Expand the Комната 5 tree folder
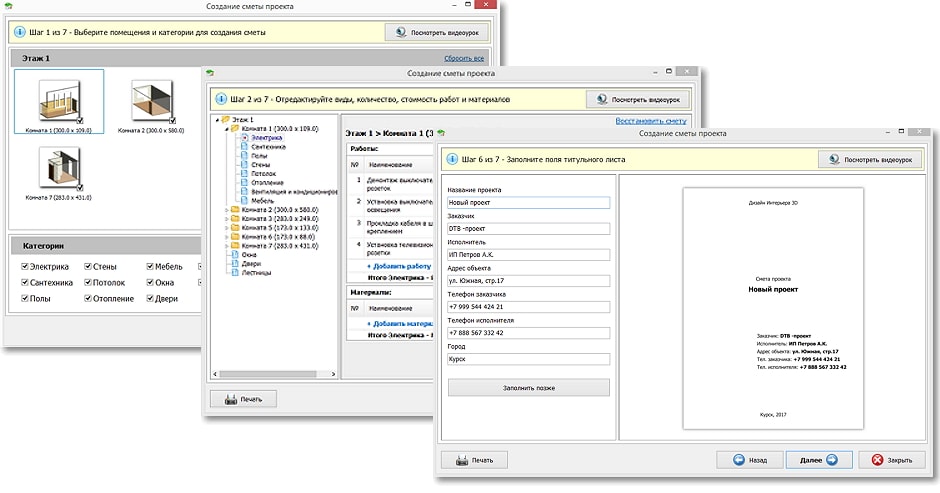 [226, 227]
